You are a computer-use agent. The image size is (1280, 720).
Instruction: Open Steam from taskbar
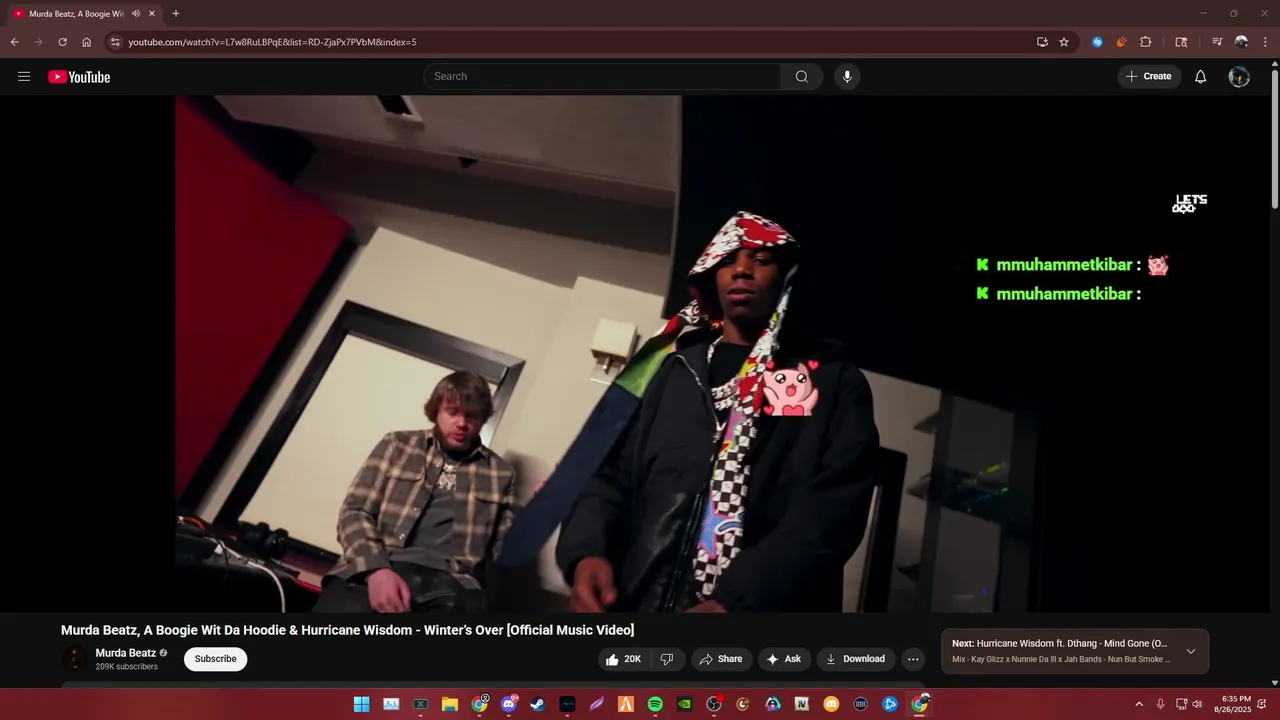point(538,704)
